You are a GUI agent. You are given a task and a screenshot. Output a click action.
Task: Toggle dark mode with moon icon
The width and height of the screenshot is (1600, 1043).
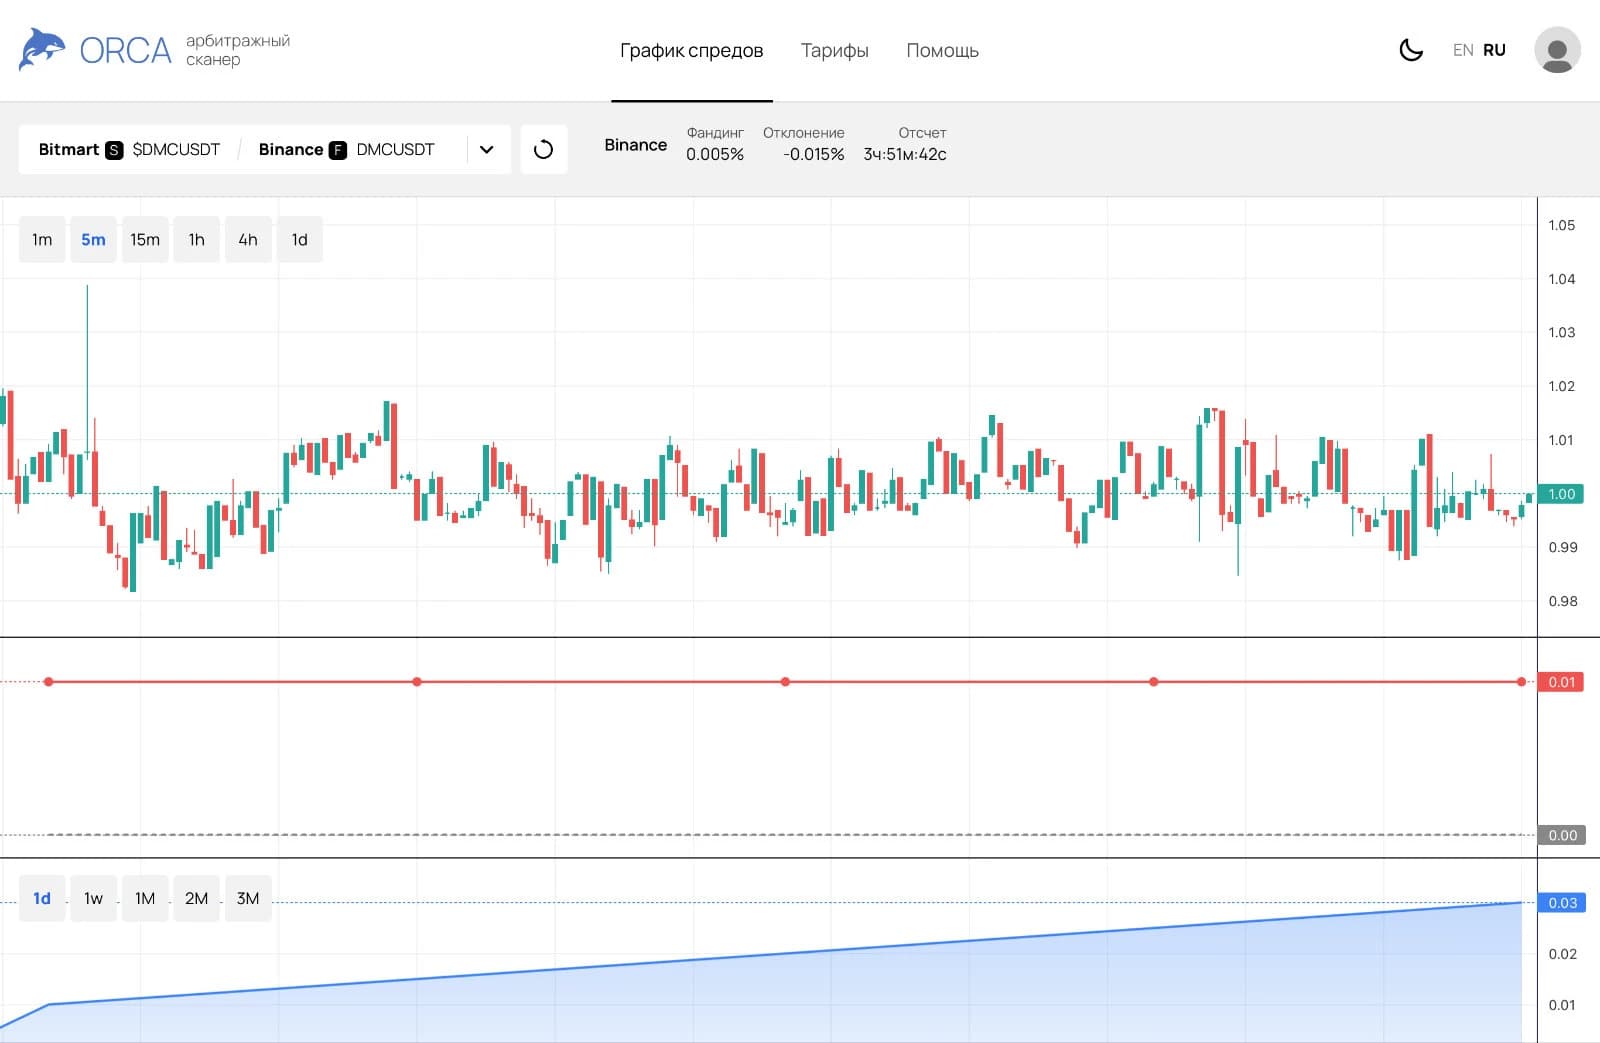click(x=1410, y=50)
